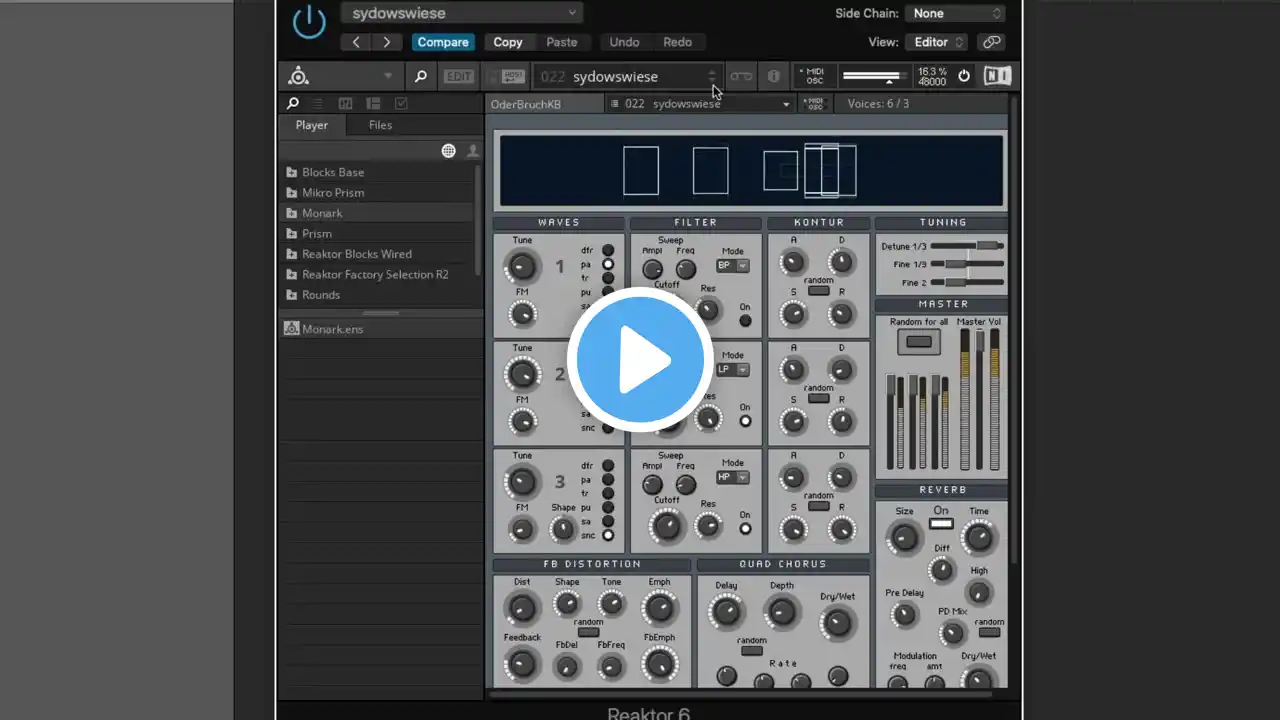Click the Random for all button
Image resolution: width=1280 pixels, height=720 pixels.
point(918,342)
